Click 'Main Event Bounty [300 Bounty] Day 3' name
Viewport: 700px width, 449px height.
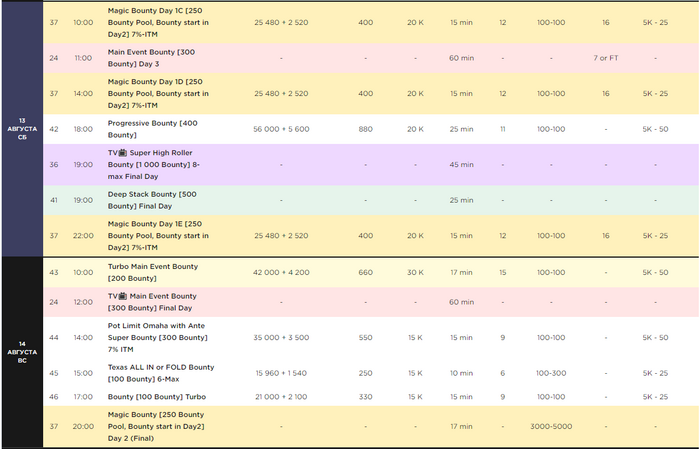(x=151, y=58)
